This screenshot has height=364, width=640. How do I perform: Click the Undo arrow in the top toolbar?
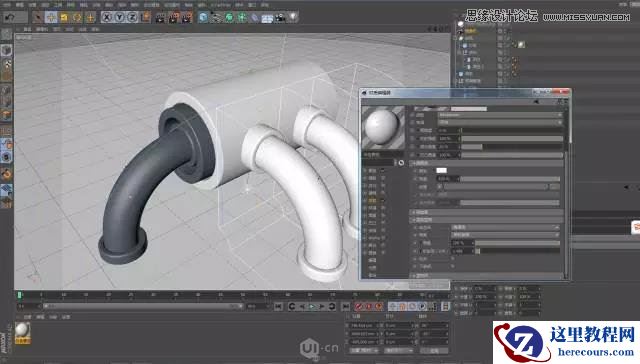coord(10,18)
